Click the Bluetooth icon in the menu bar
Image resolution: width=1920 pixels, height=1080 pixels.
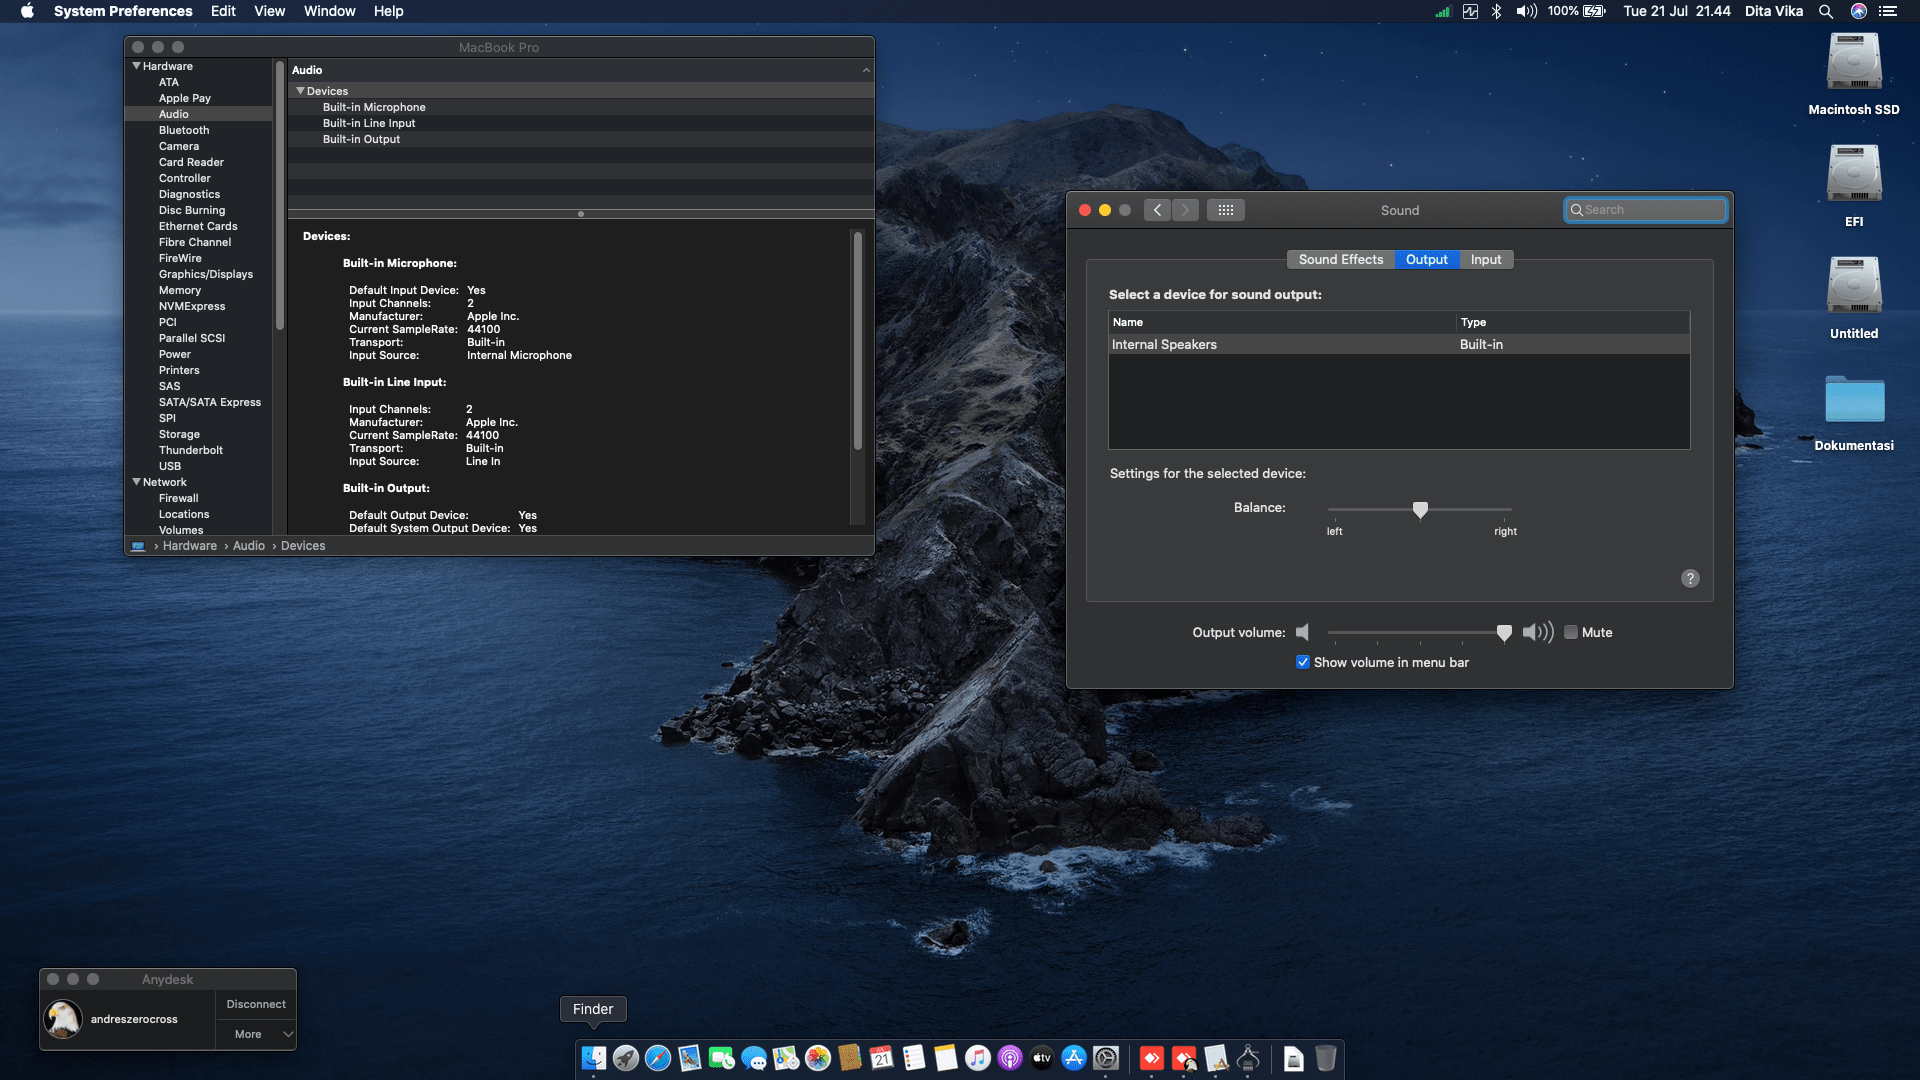pyautogui.click(x=1497, y=11)
